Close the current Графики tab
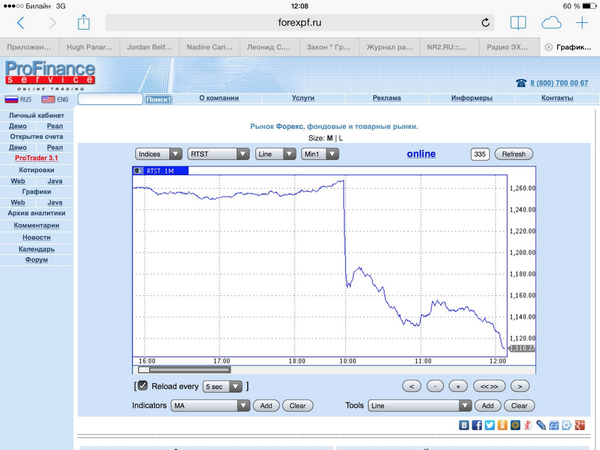 pos(548,47)
